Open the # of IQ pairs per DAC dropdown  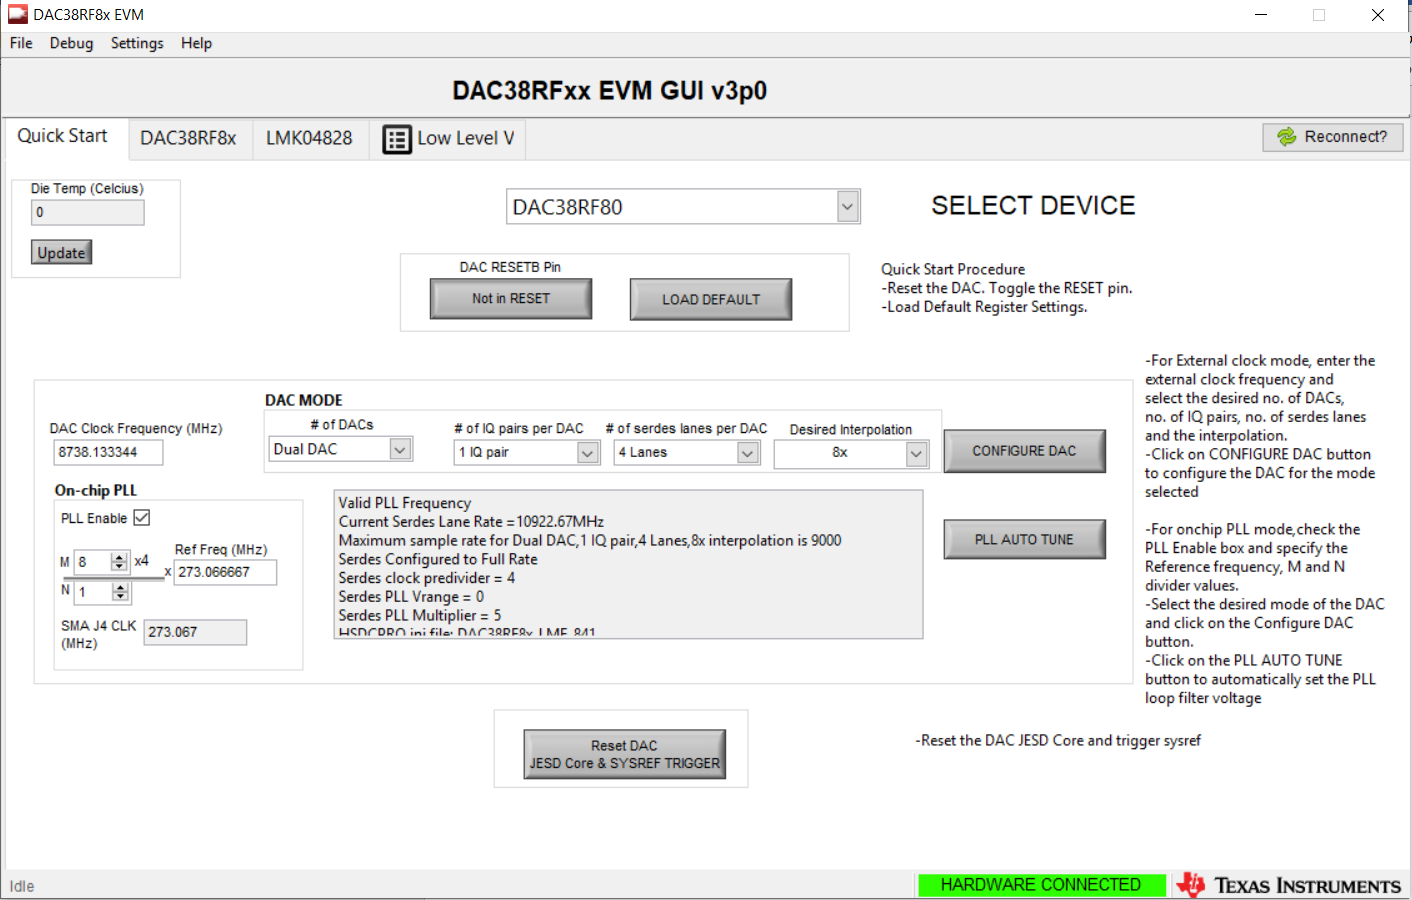pos(588,453)
